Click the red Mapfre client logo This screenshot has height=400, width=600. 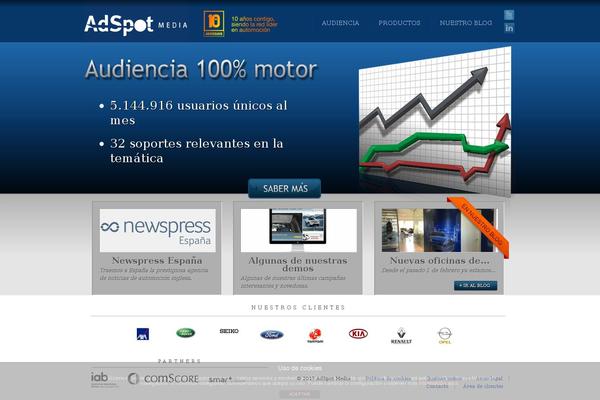click(x=315, y=336)
